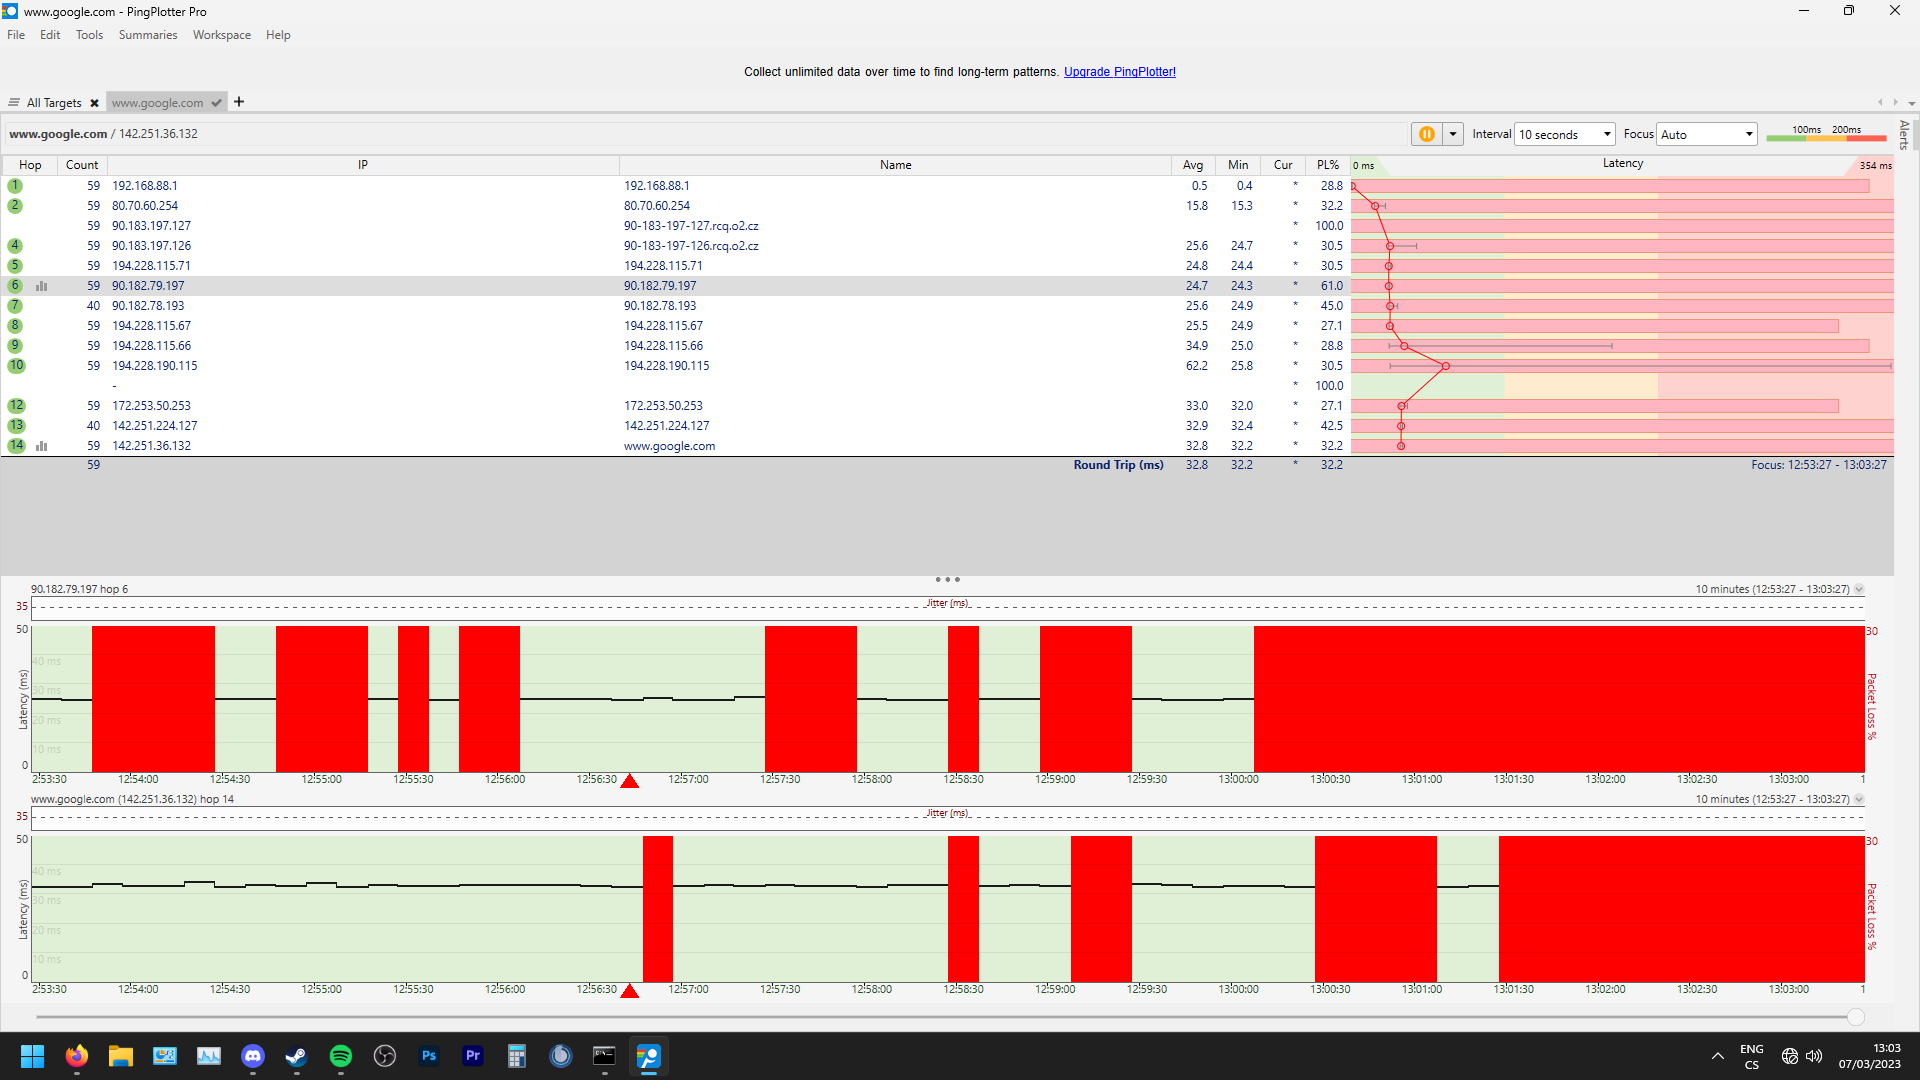Click the latency scale color bar legend
This screenshot has width=1920, height=1080.
(x=1825, y=137)
